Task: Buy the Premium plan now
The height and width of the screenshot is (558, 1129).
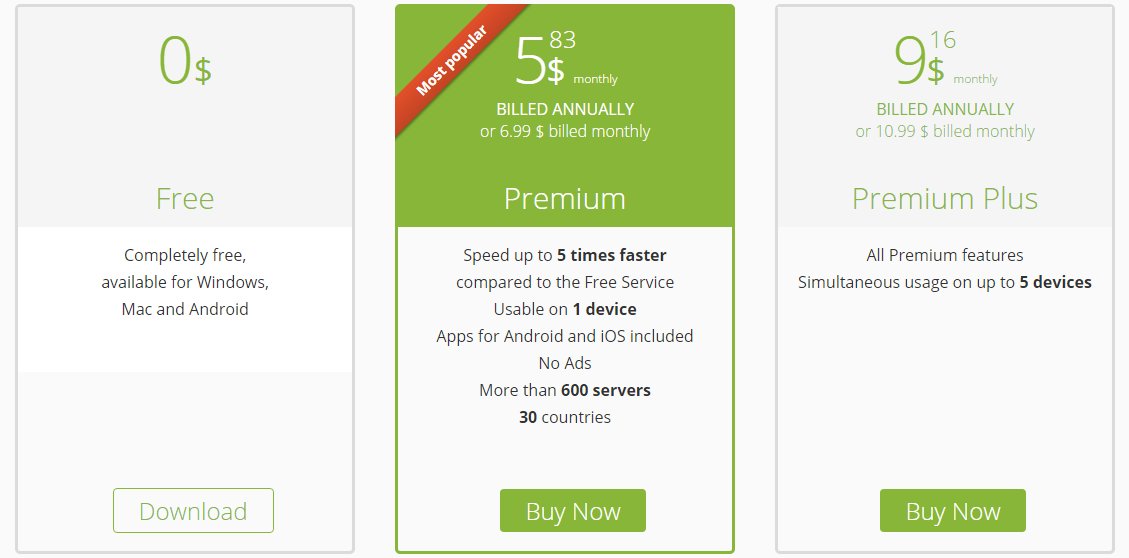Action: [573, 510]
